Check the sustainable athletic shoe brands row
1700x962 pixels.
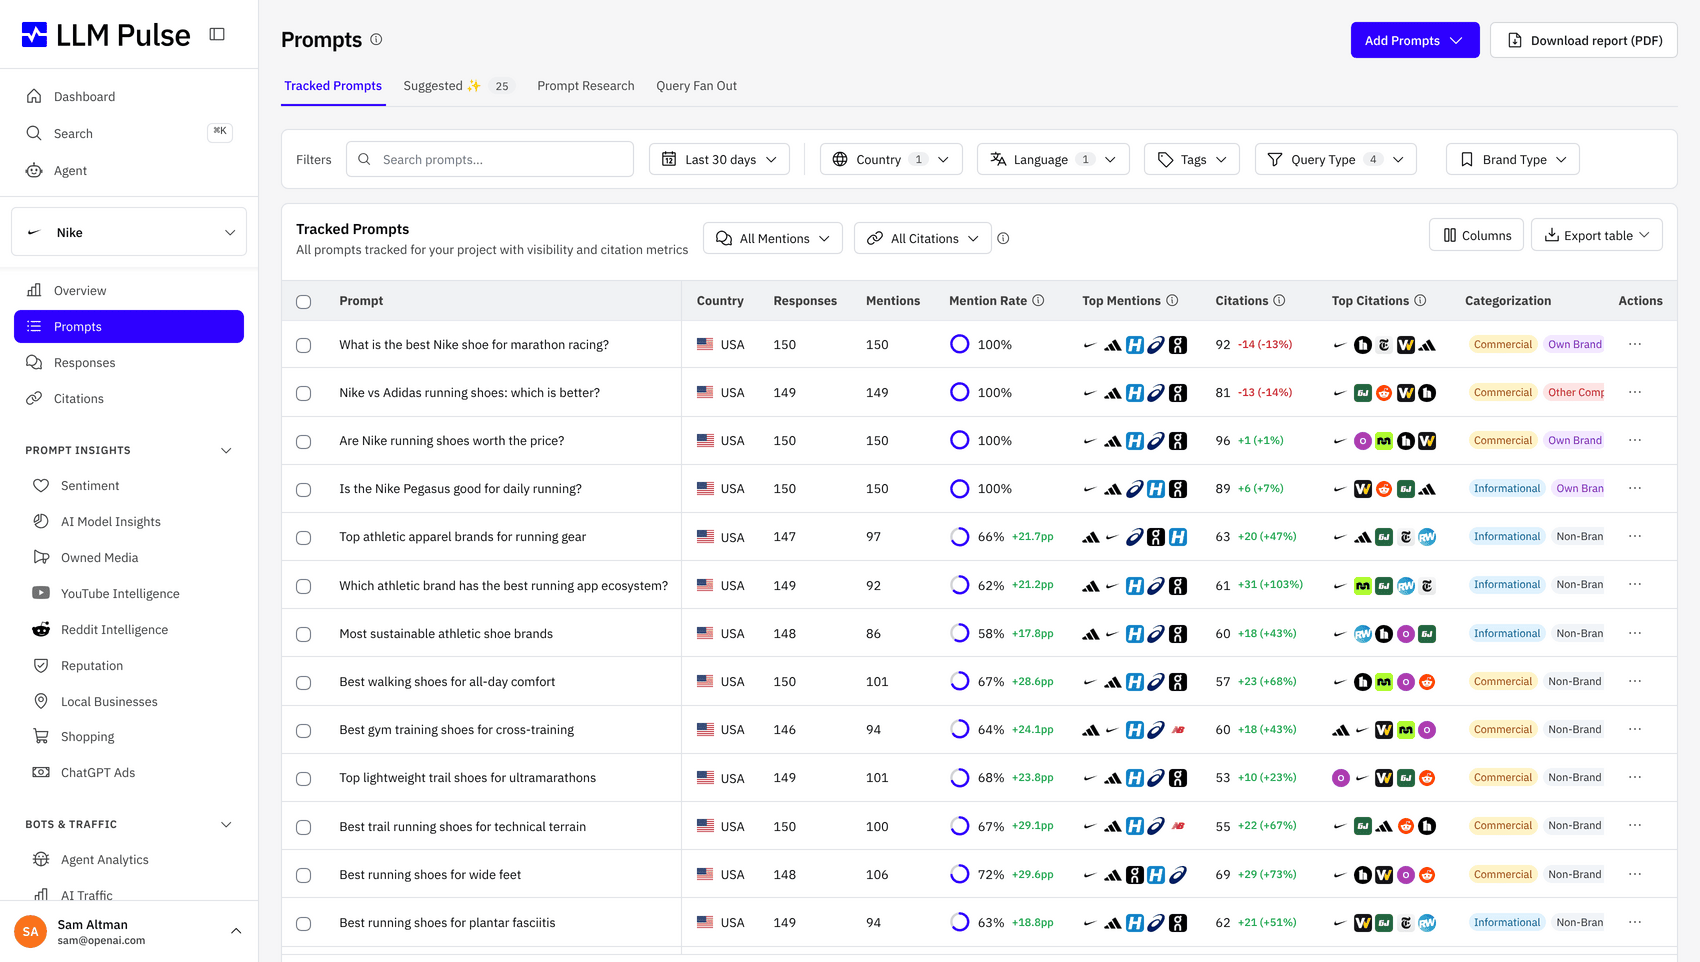tap(304, 634)
